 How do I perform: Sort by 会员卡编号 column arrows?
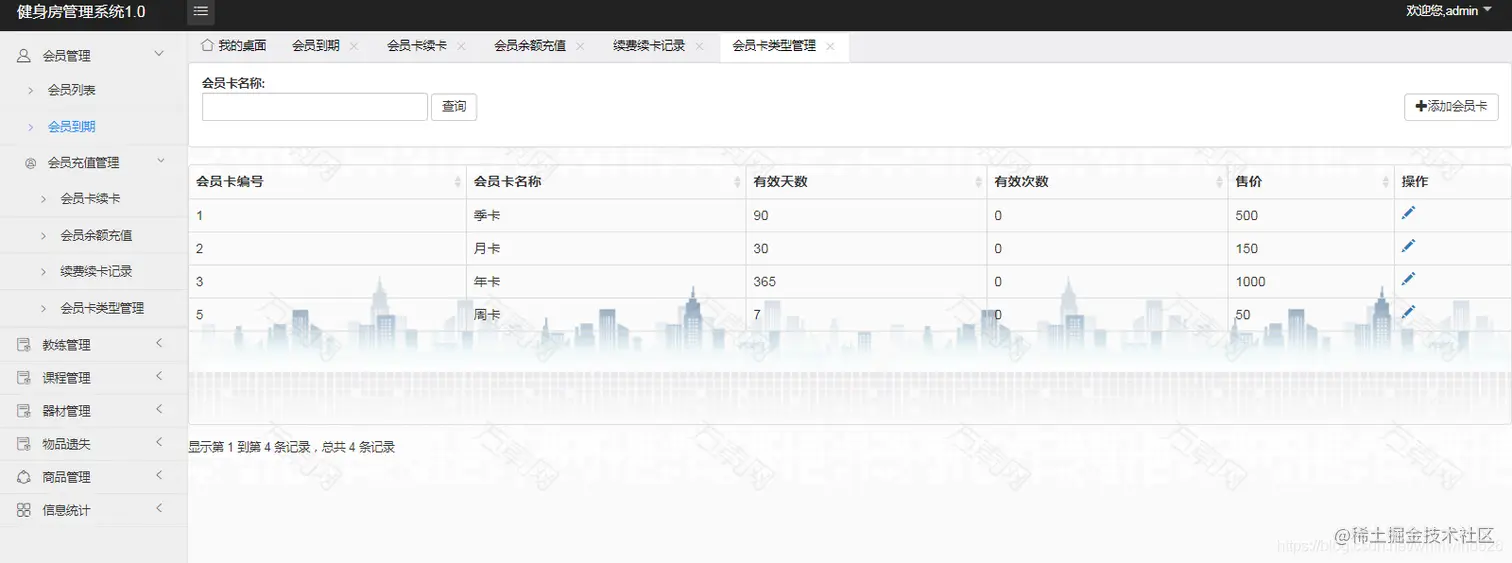458,182
